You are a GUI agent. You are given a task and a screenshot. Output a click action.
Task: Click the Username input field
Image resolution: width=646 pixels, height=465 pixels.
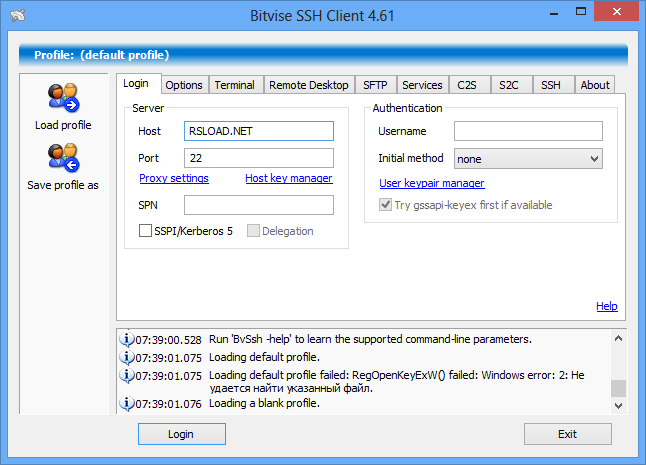tap(528, 131)
